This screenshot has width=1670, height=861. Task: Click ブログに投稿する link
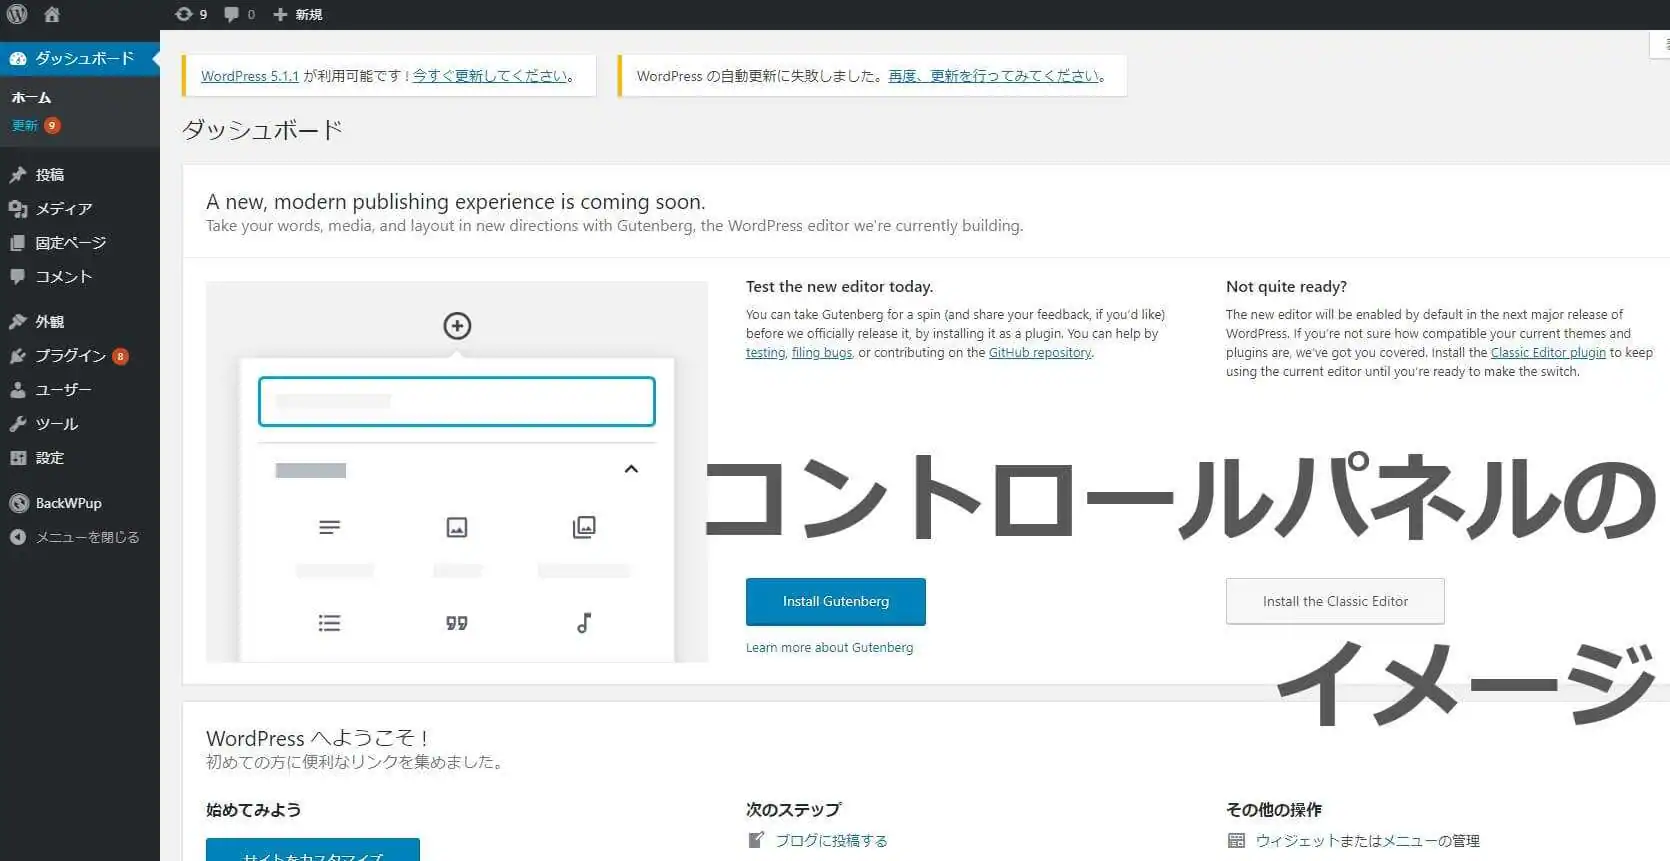point(832,841)
